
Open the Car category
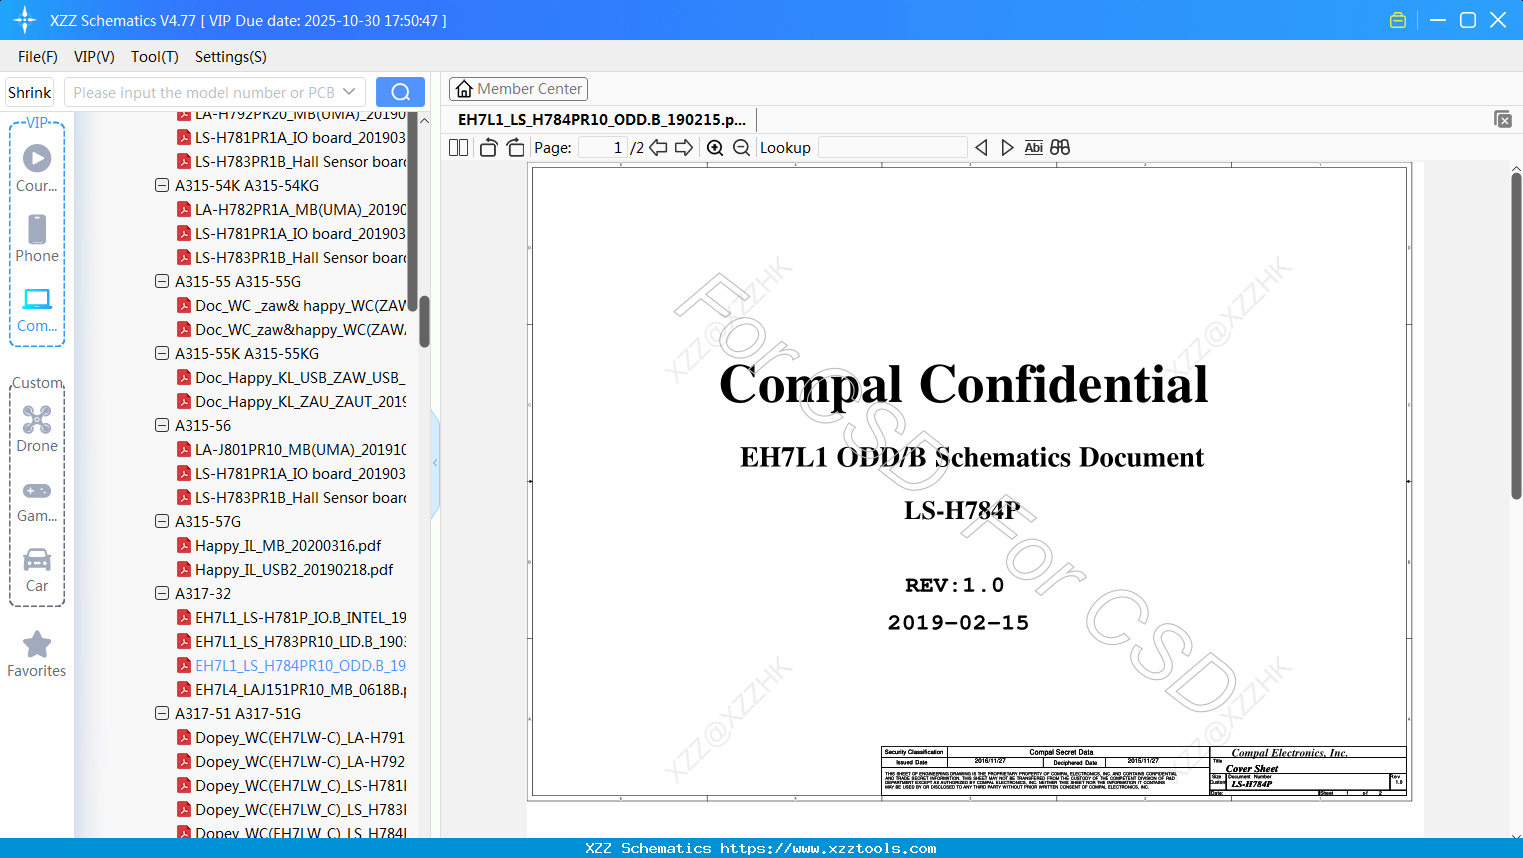pos(37,570)
